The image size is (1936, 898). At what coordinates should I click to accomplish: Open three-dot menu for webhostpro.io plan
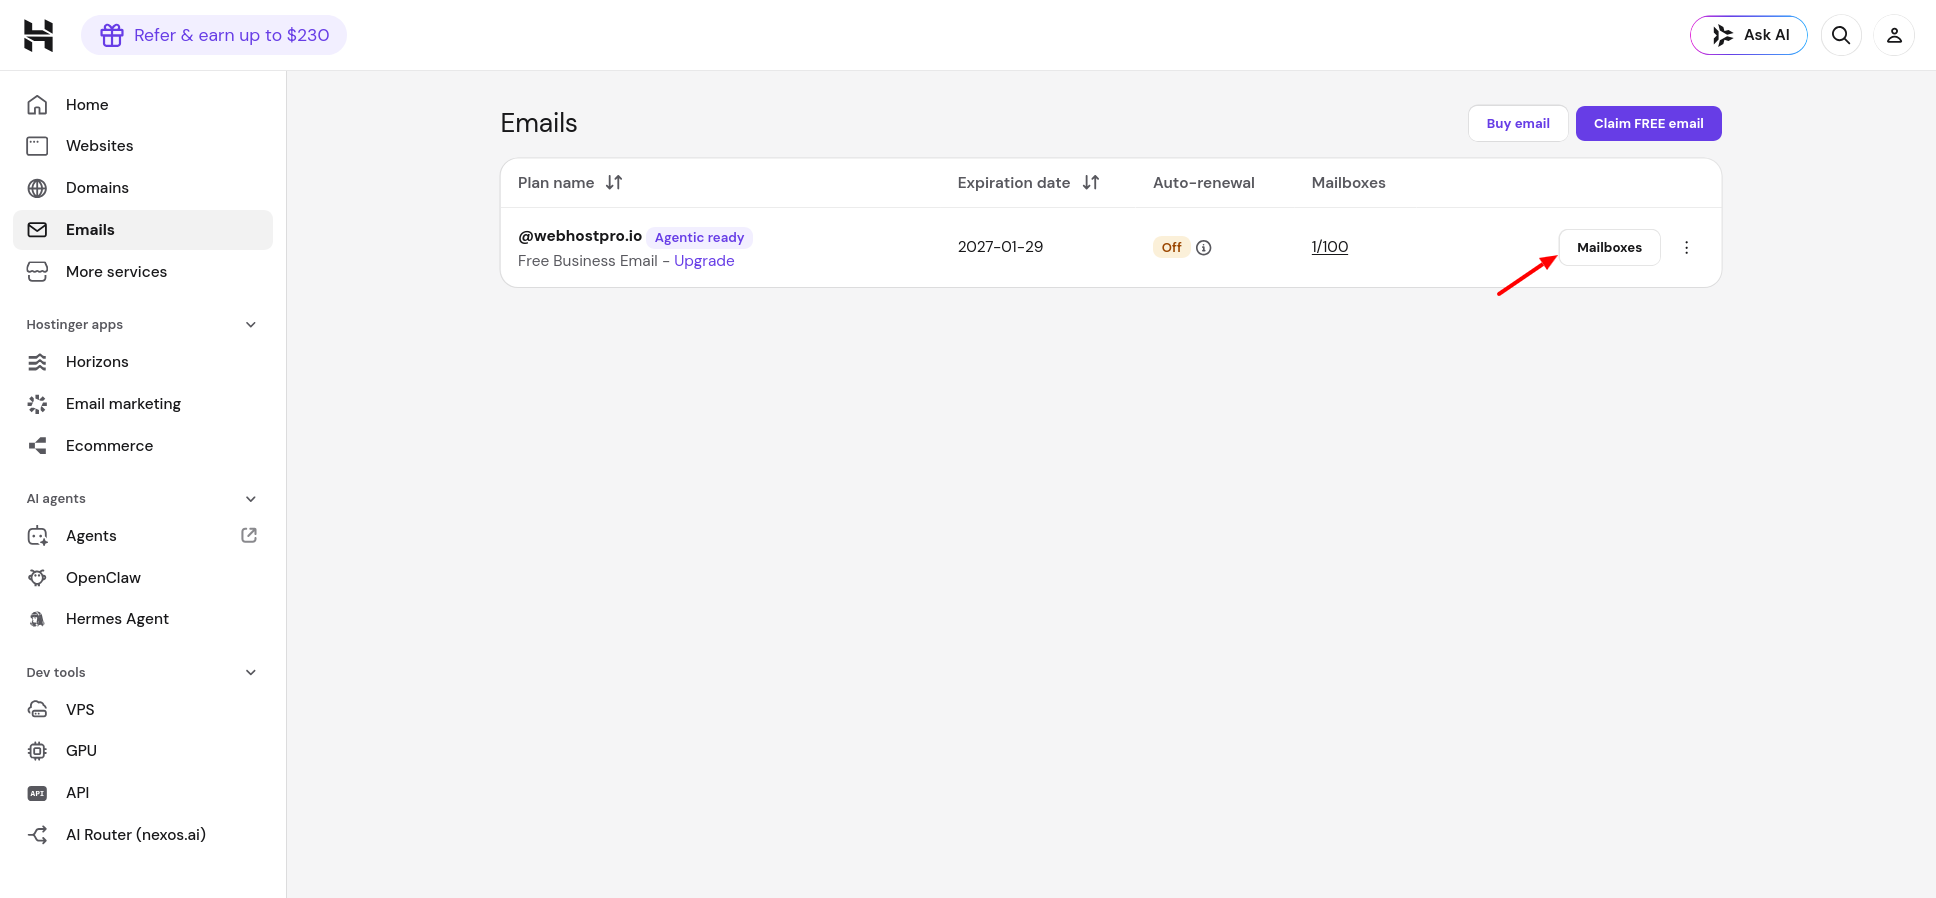(x=1686, y=248)
